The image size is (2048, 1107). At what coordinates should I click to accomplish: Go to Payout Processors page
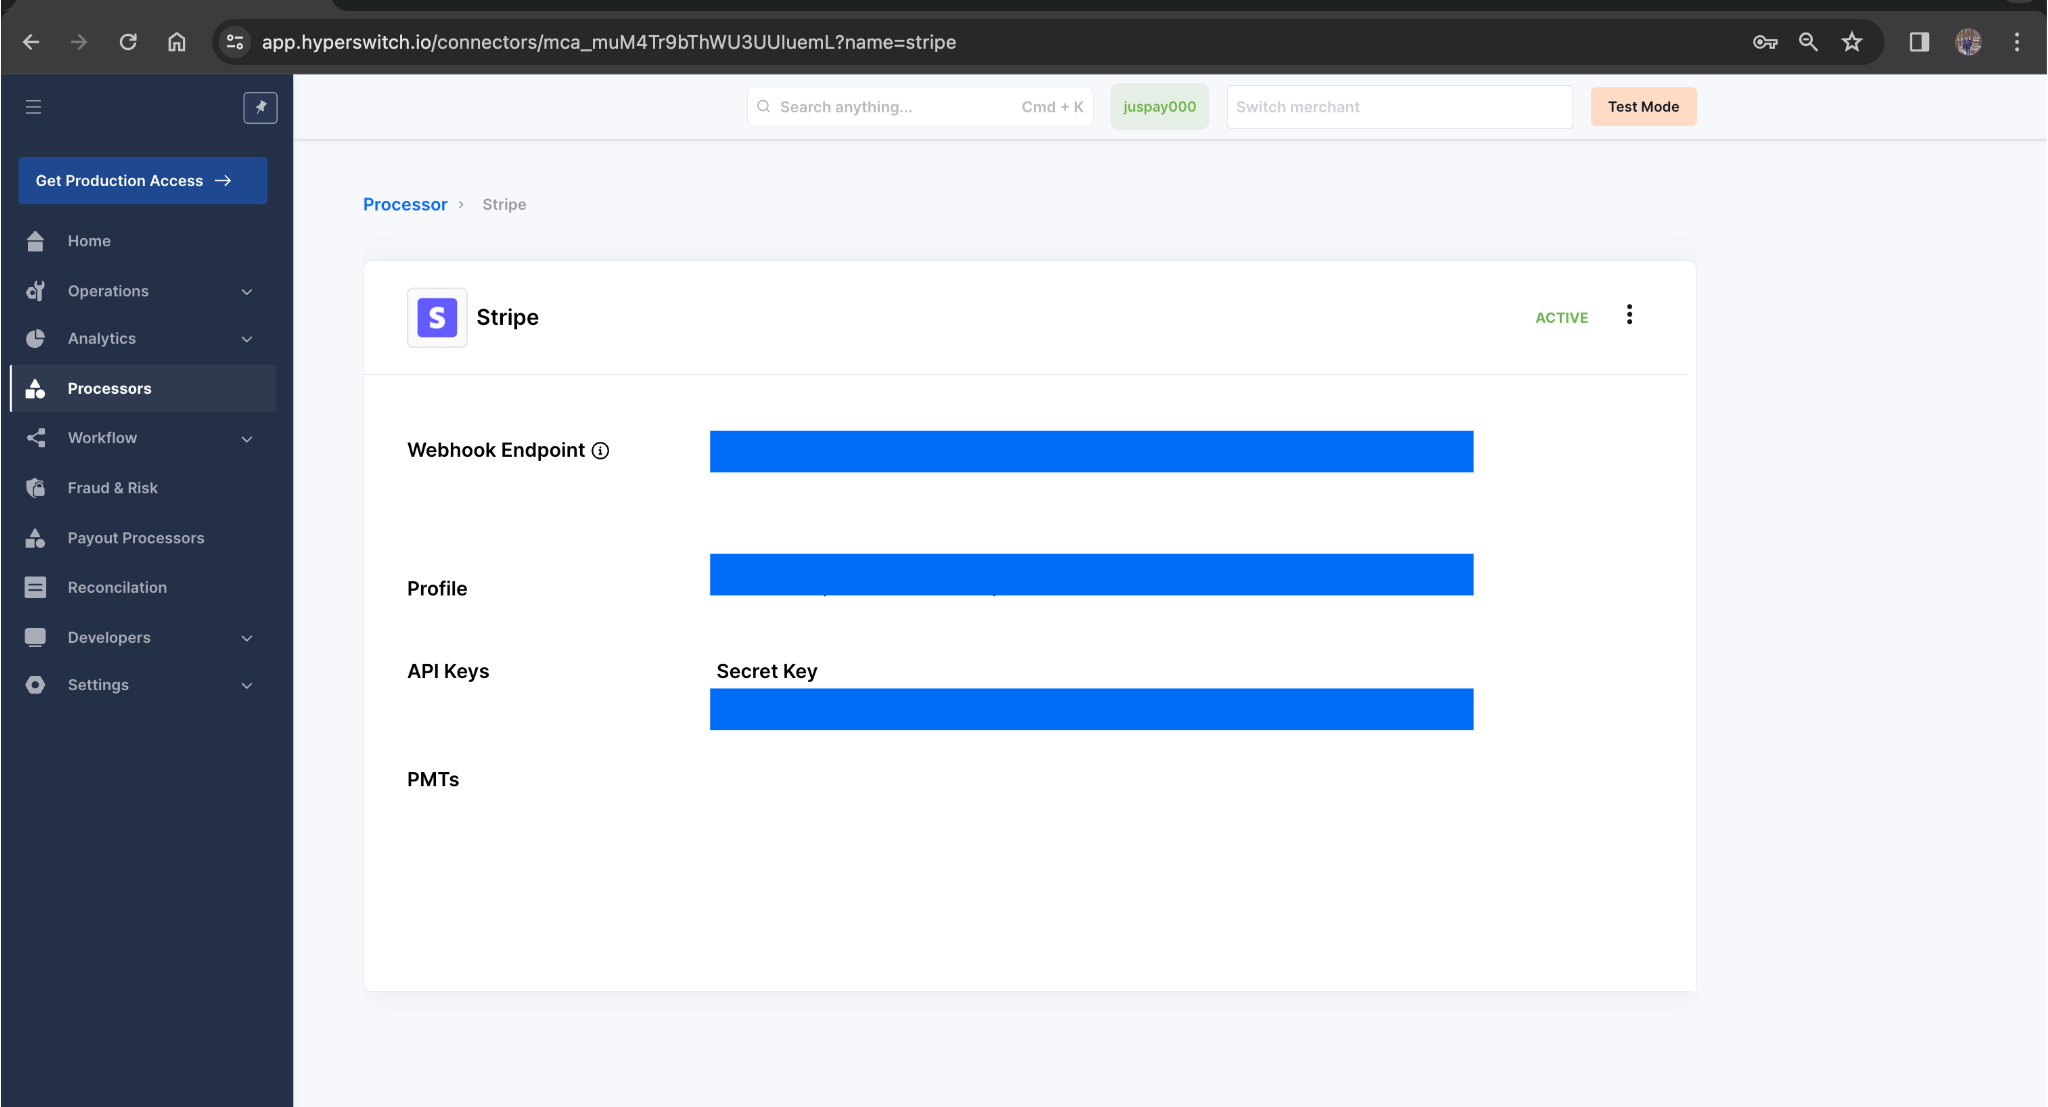point(135,538)
